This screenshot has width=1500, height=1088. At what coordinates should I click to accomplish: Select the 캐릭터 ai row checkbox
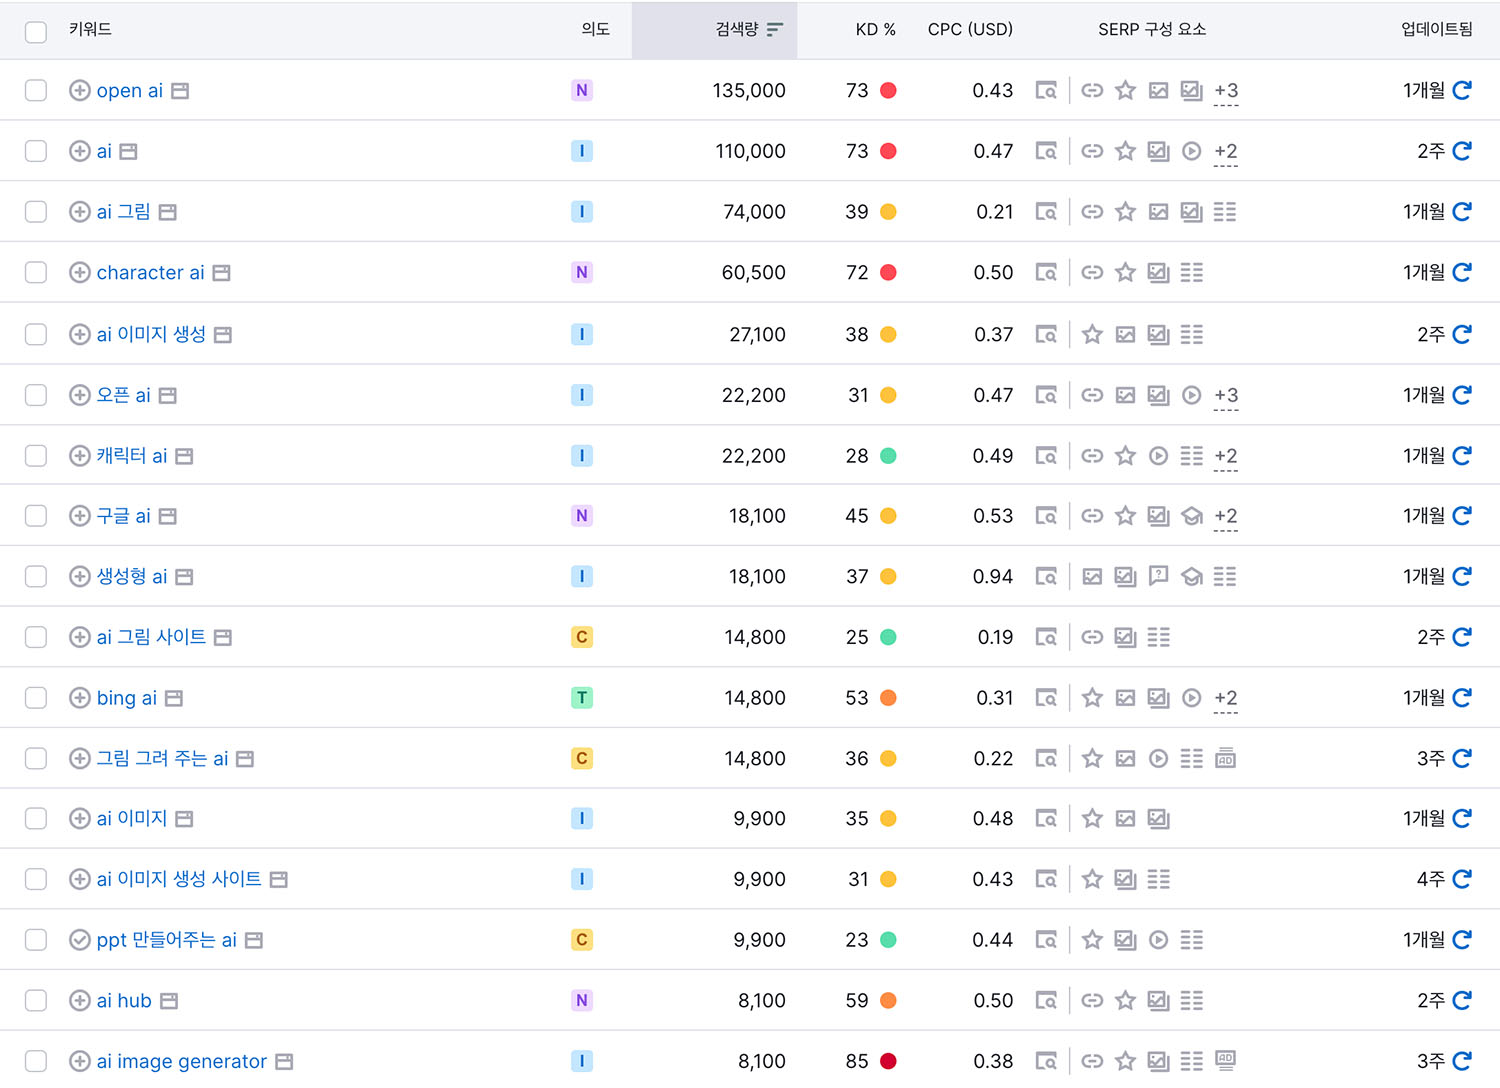point(36,456)
